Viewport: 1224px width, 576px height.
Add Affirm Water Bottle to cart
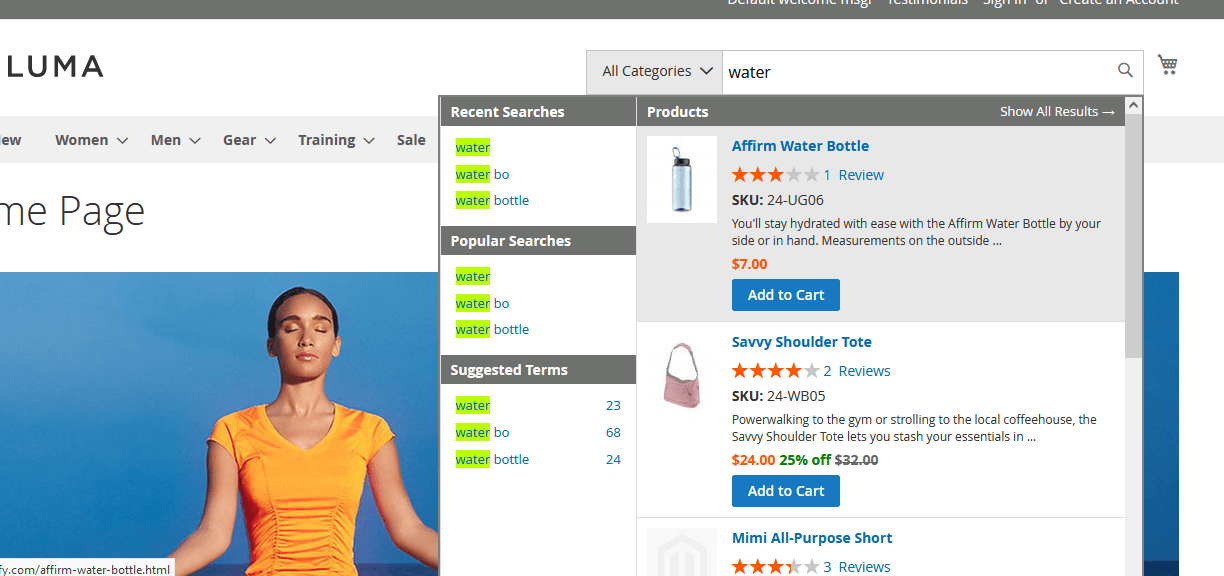click(785, 295)
